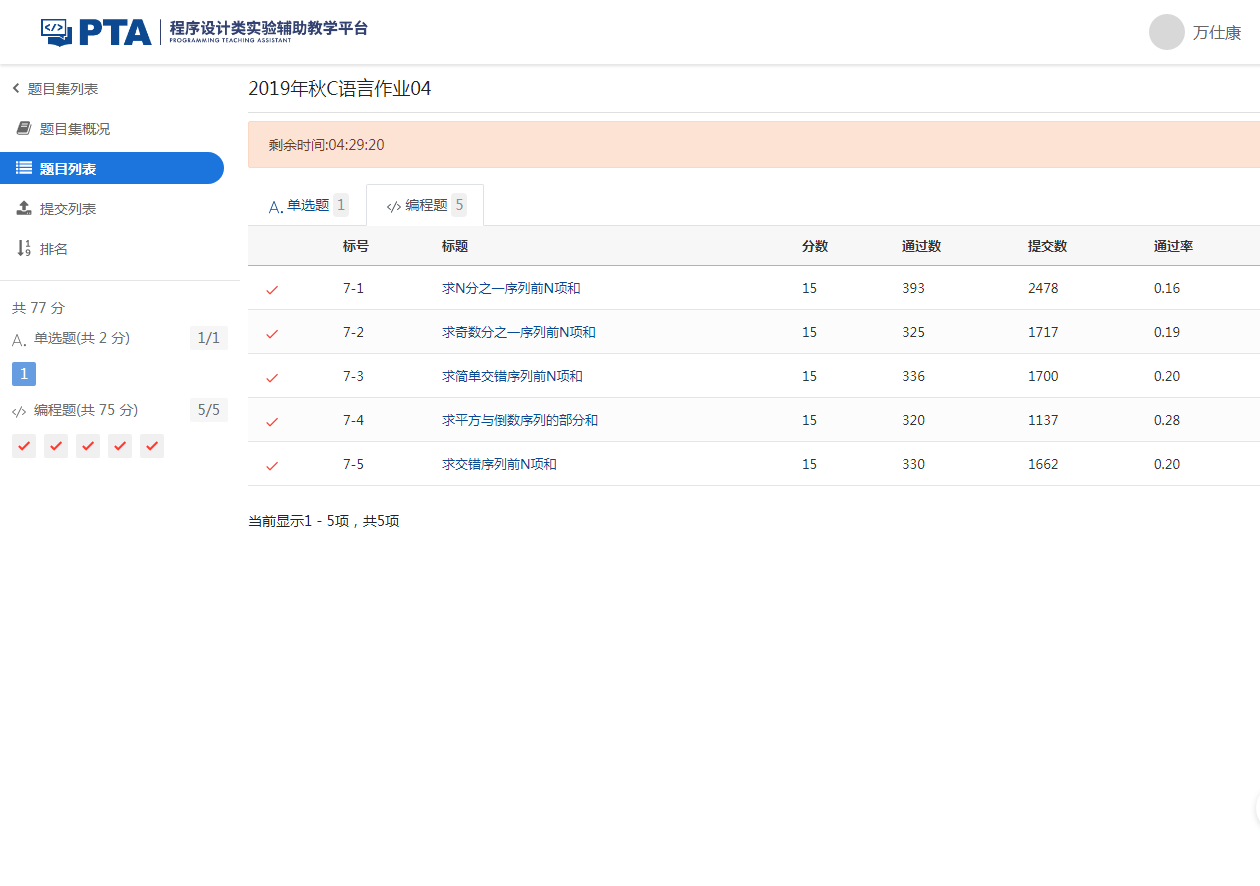The height and width of the screenshot is (886, 1260).
Task: Click the red checkmark in row 7-4
Action: pyautogui.click(x=272, y=421)
